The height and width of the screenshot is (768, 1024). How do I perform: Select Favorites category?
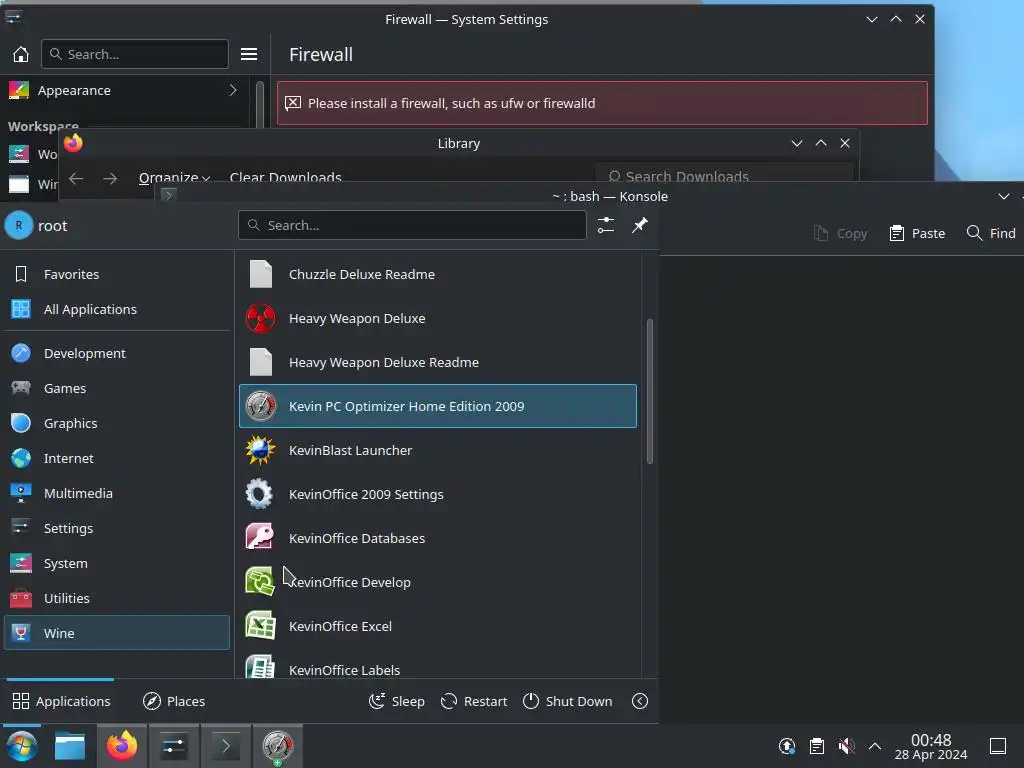117,274
